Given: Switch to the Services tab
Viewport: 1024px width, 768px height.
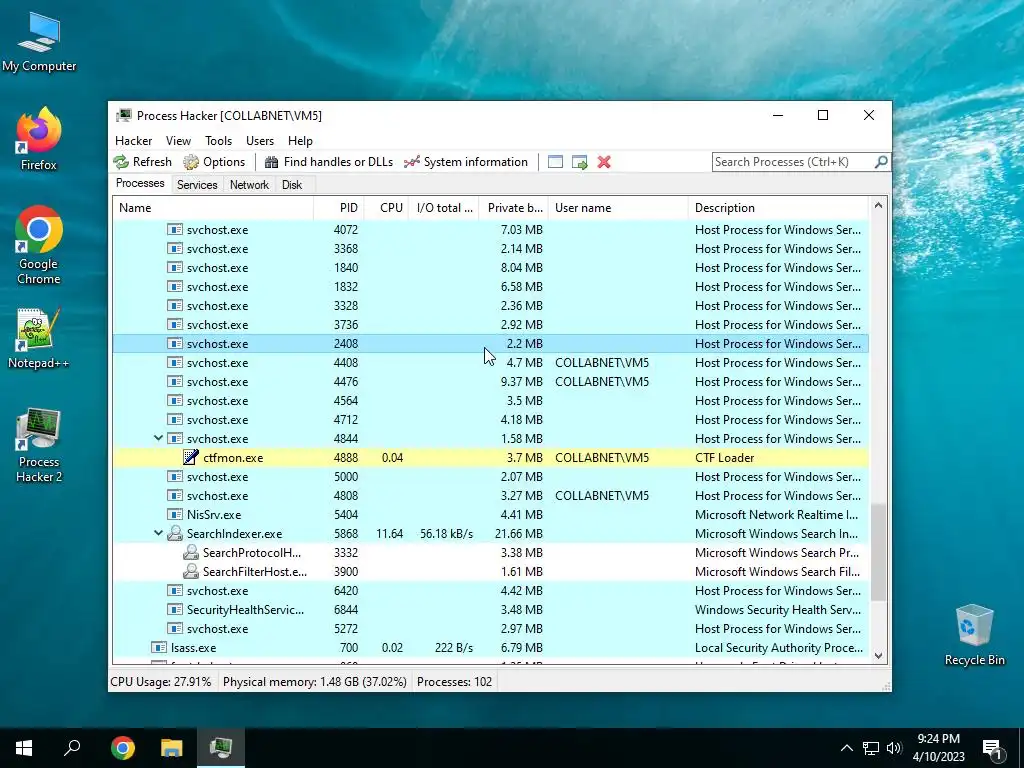Looking at the screenshot, I should point(197,185).
